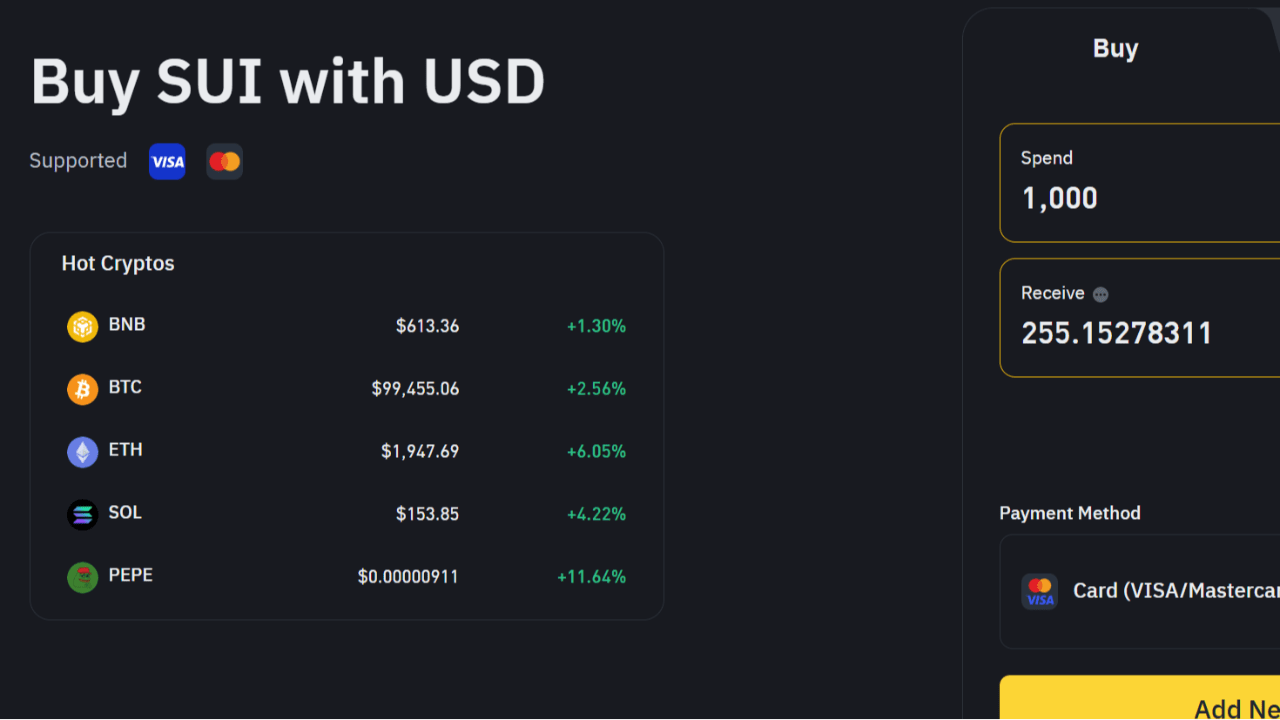The image size is (1280, 720).
Task: Select the PEPE row in Hot Cryptos
Action: (x=347, y=576)
